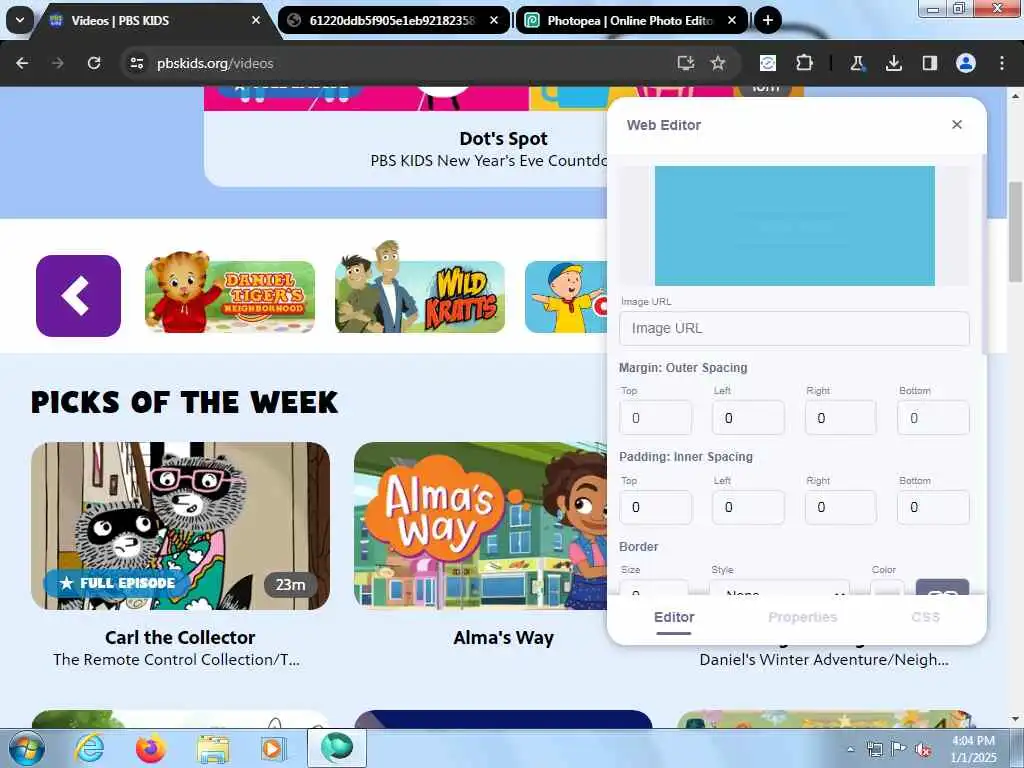This screenshot has width=1024, height=768.
Task: Open Chrome Labs flask icon
Action: point(857,63)
